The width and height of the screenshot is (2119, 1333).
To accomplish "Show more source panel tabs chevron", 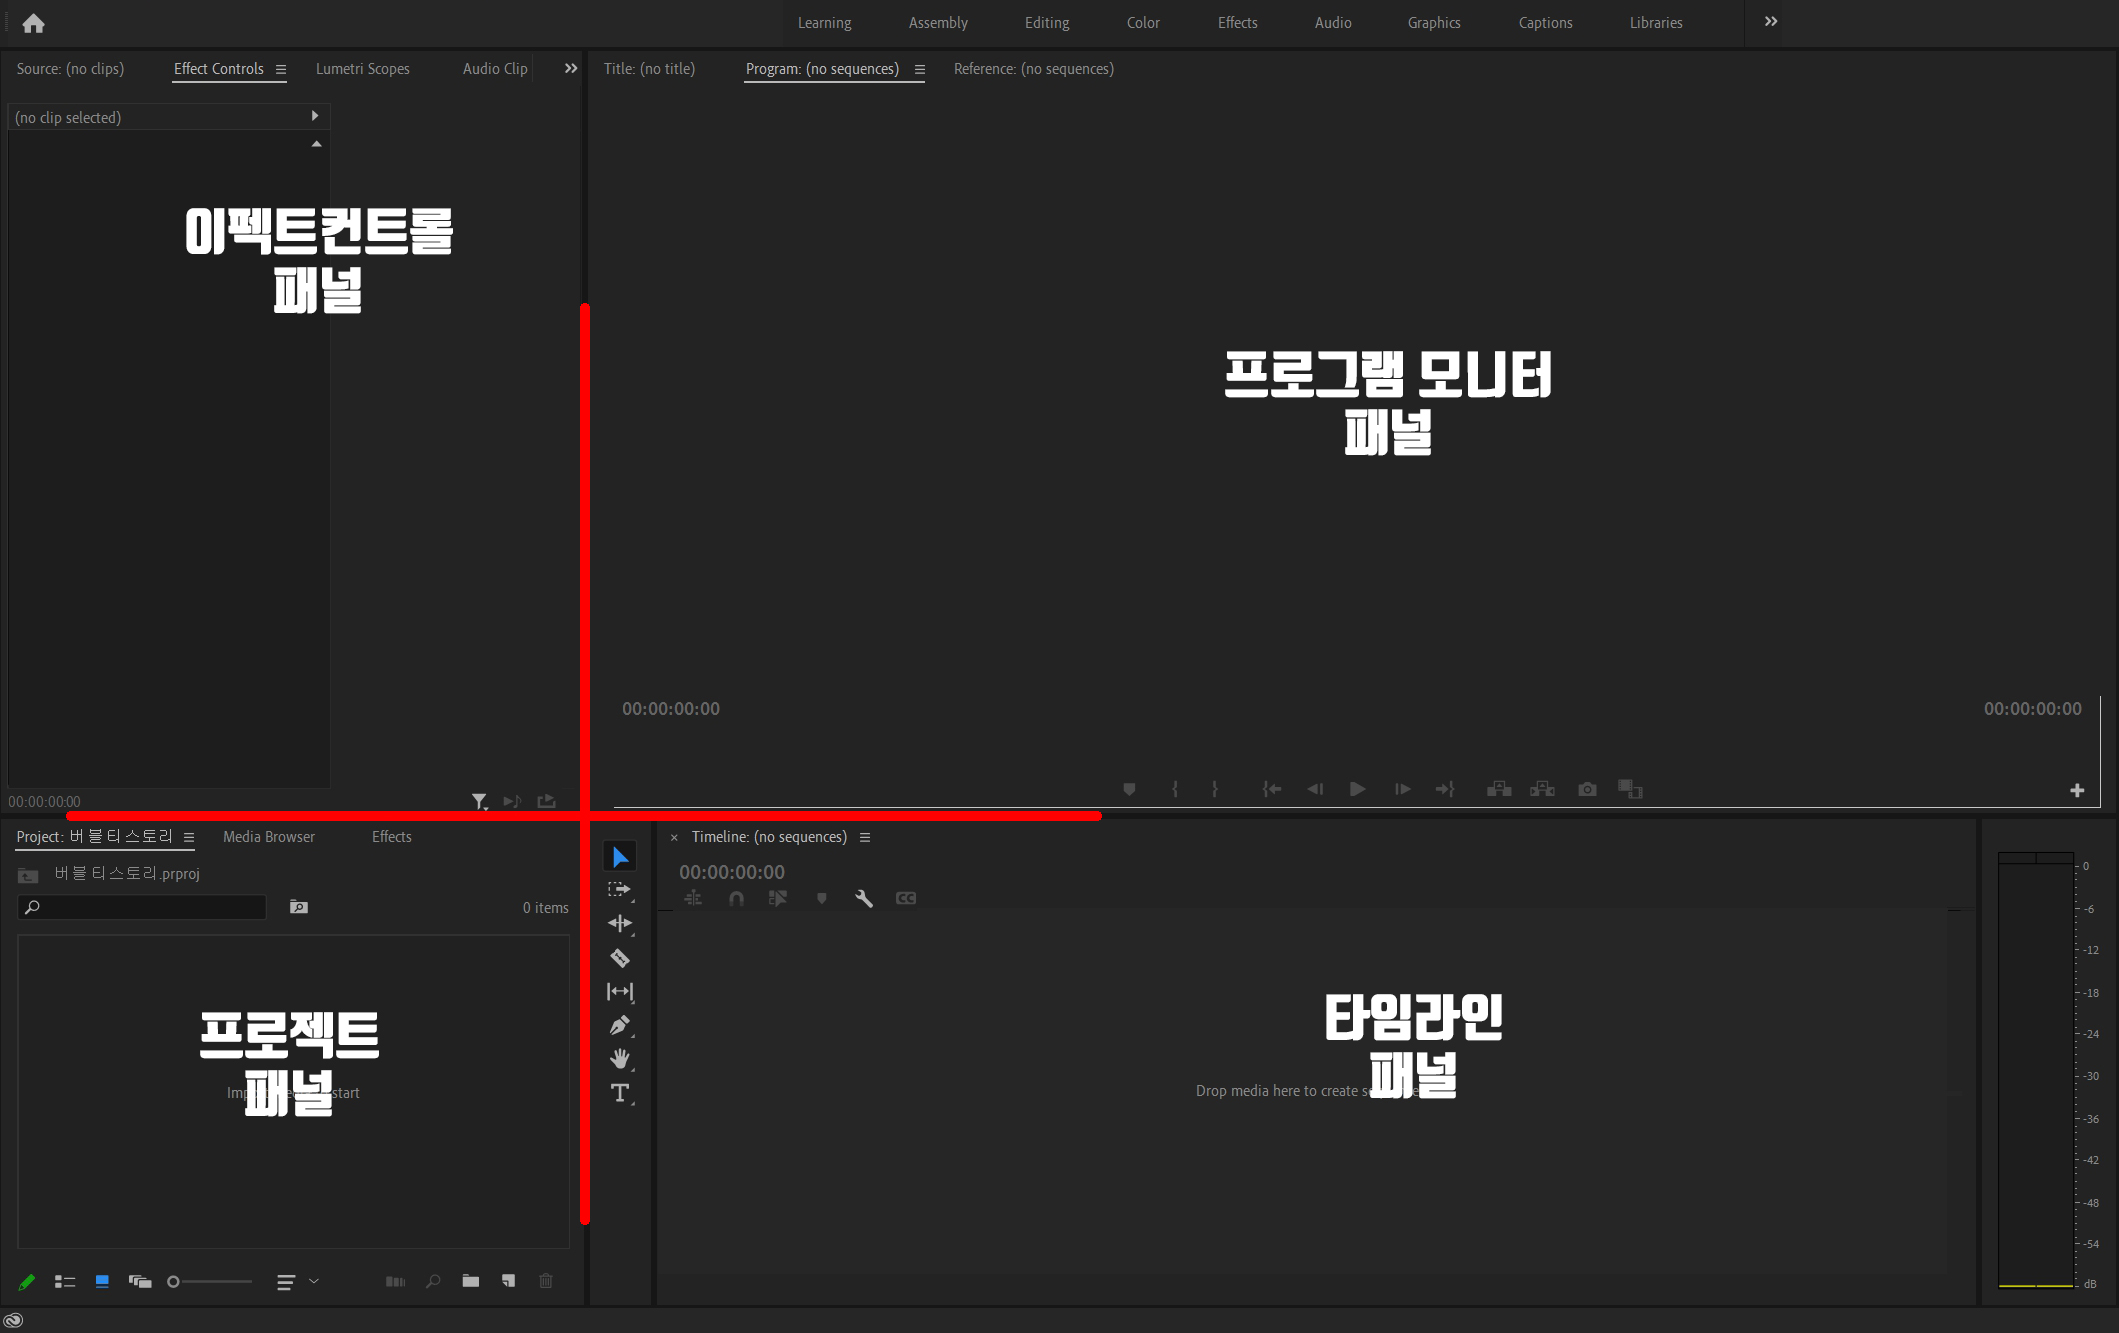I will pos(571,69).
